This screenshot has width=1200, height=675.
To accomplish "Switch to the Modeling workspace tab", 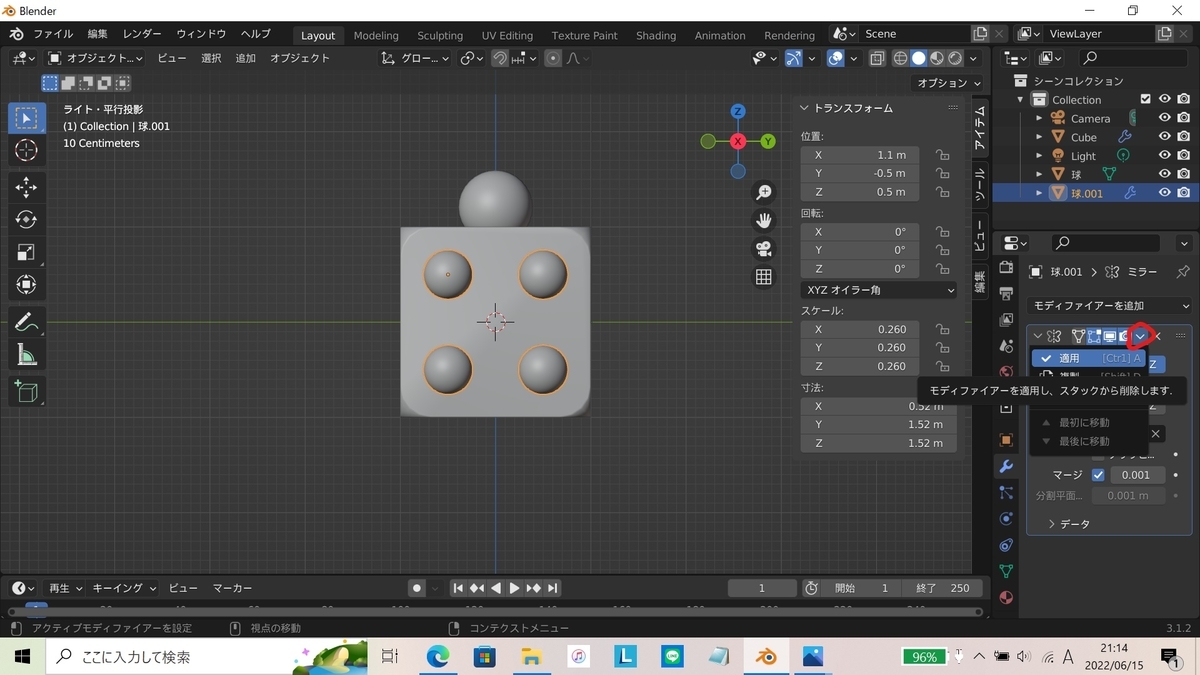I will point(376,35).
